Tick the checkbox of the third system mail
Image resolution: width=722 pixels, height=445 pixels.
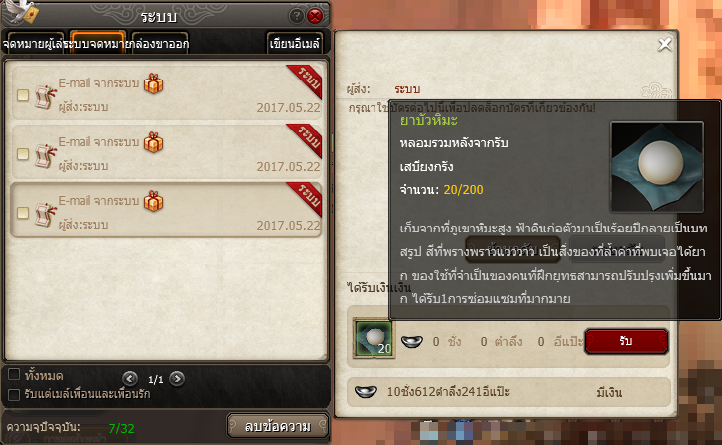pos(23,213)
